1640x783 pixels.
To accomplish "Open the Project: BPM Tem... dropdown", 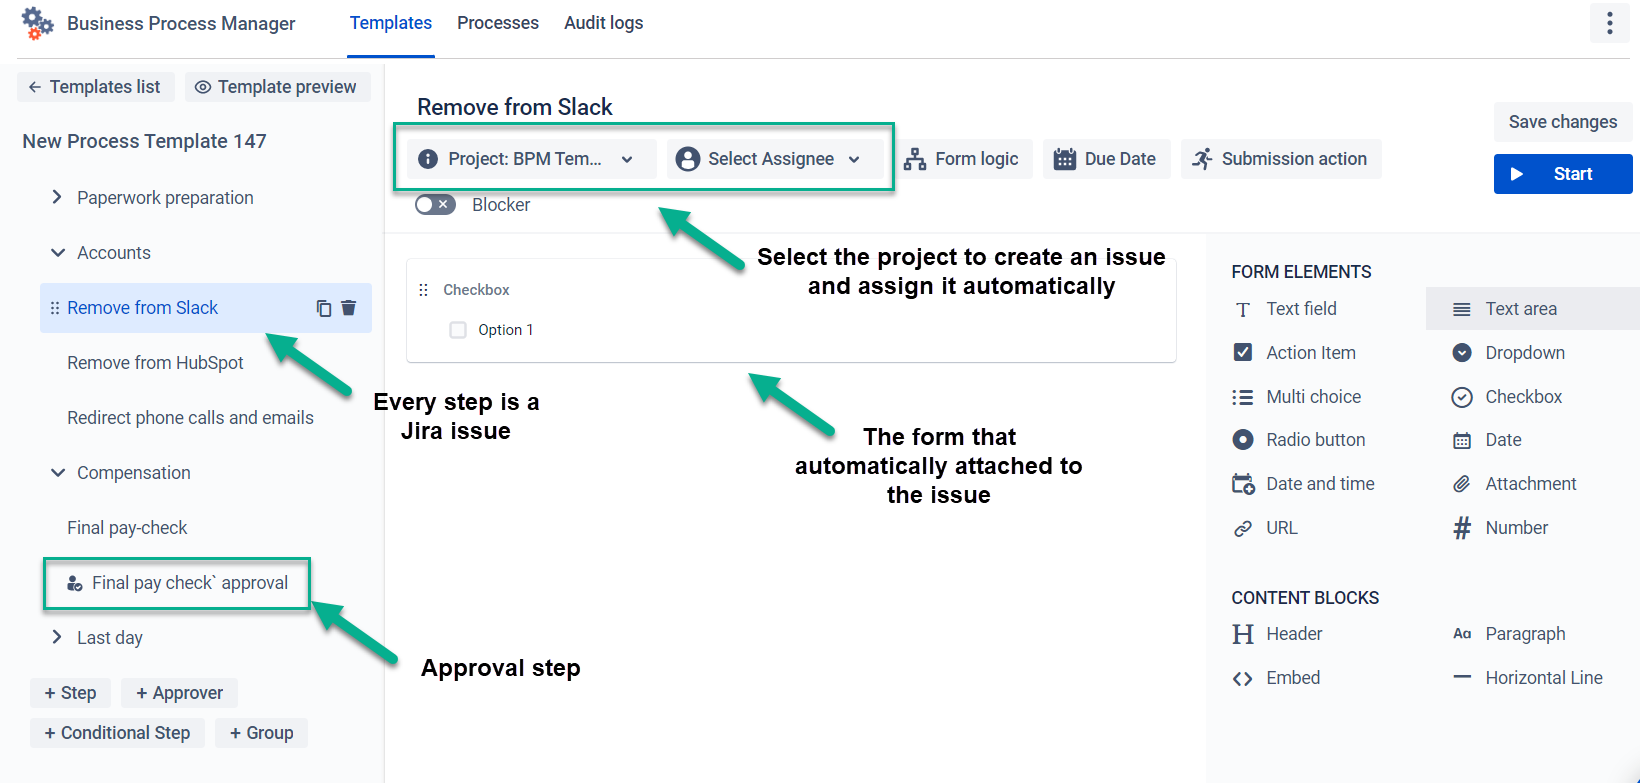I will 531,159.
